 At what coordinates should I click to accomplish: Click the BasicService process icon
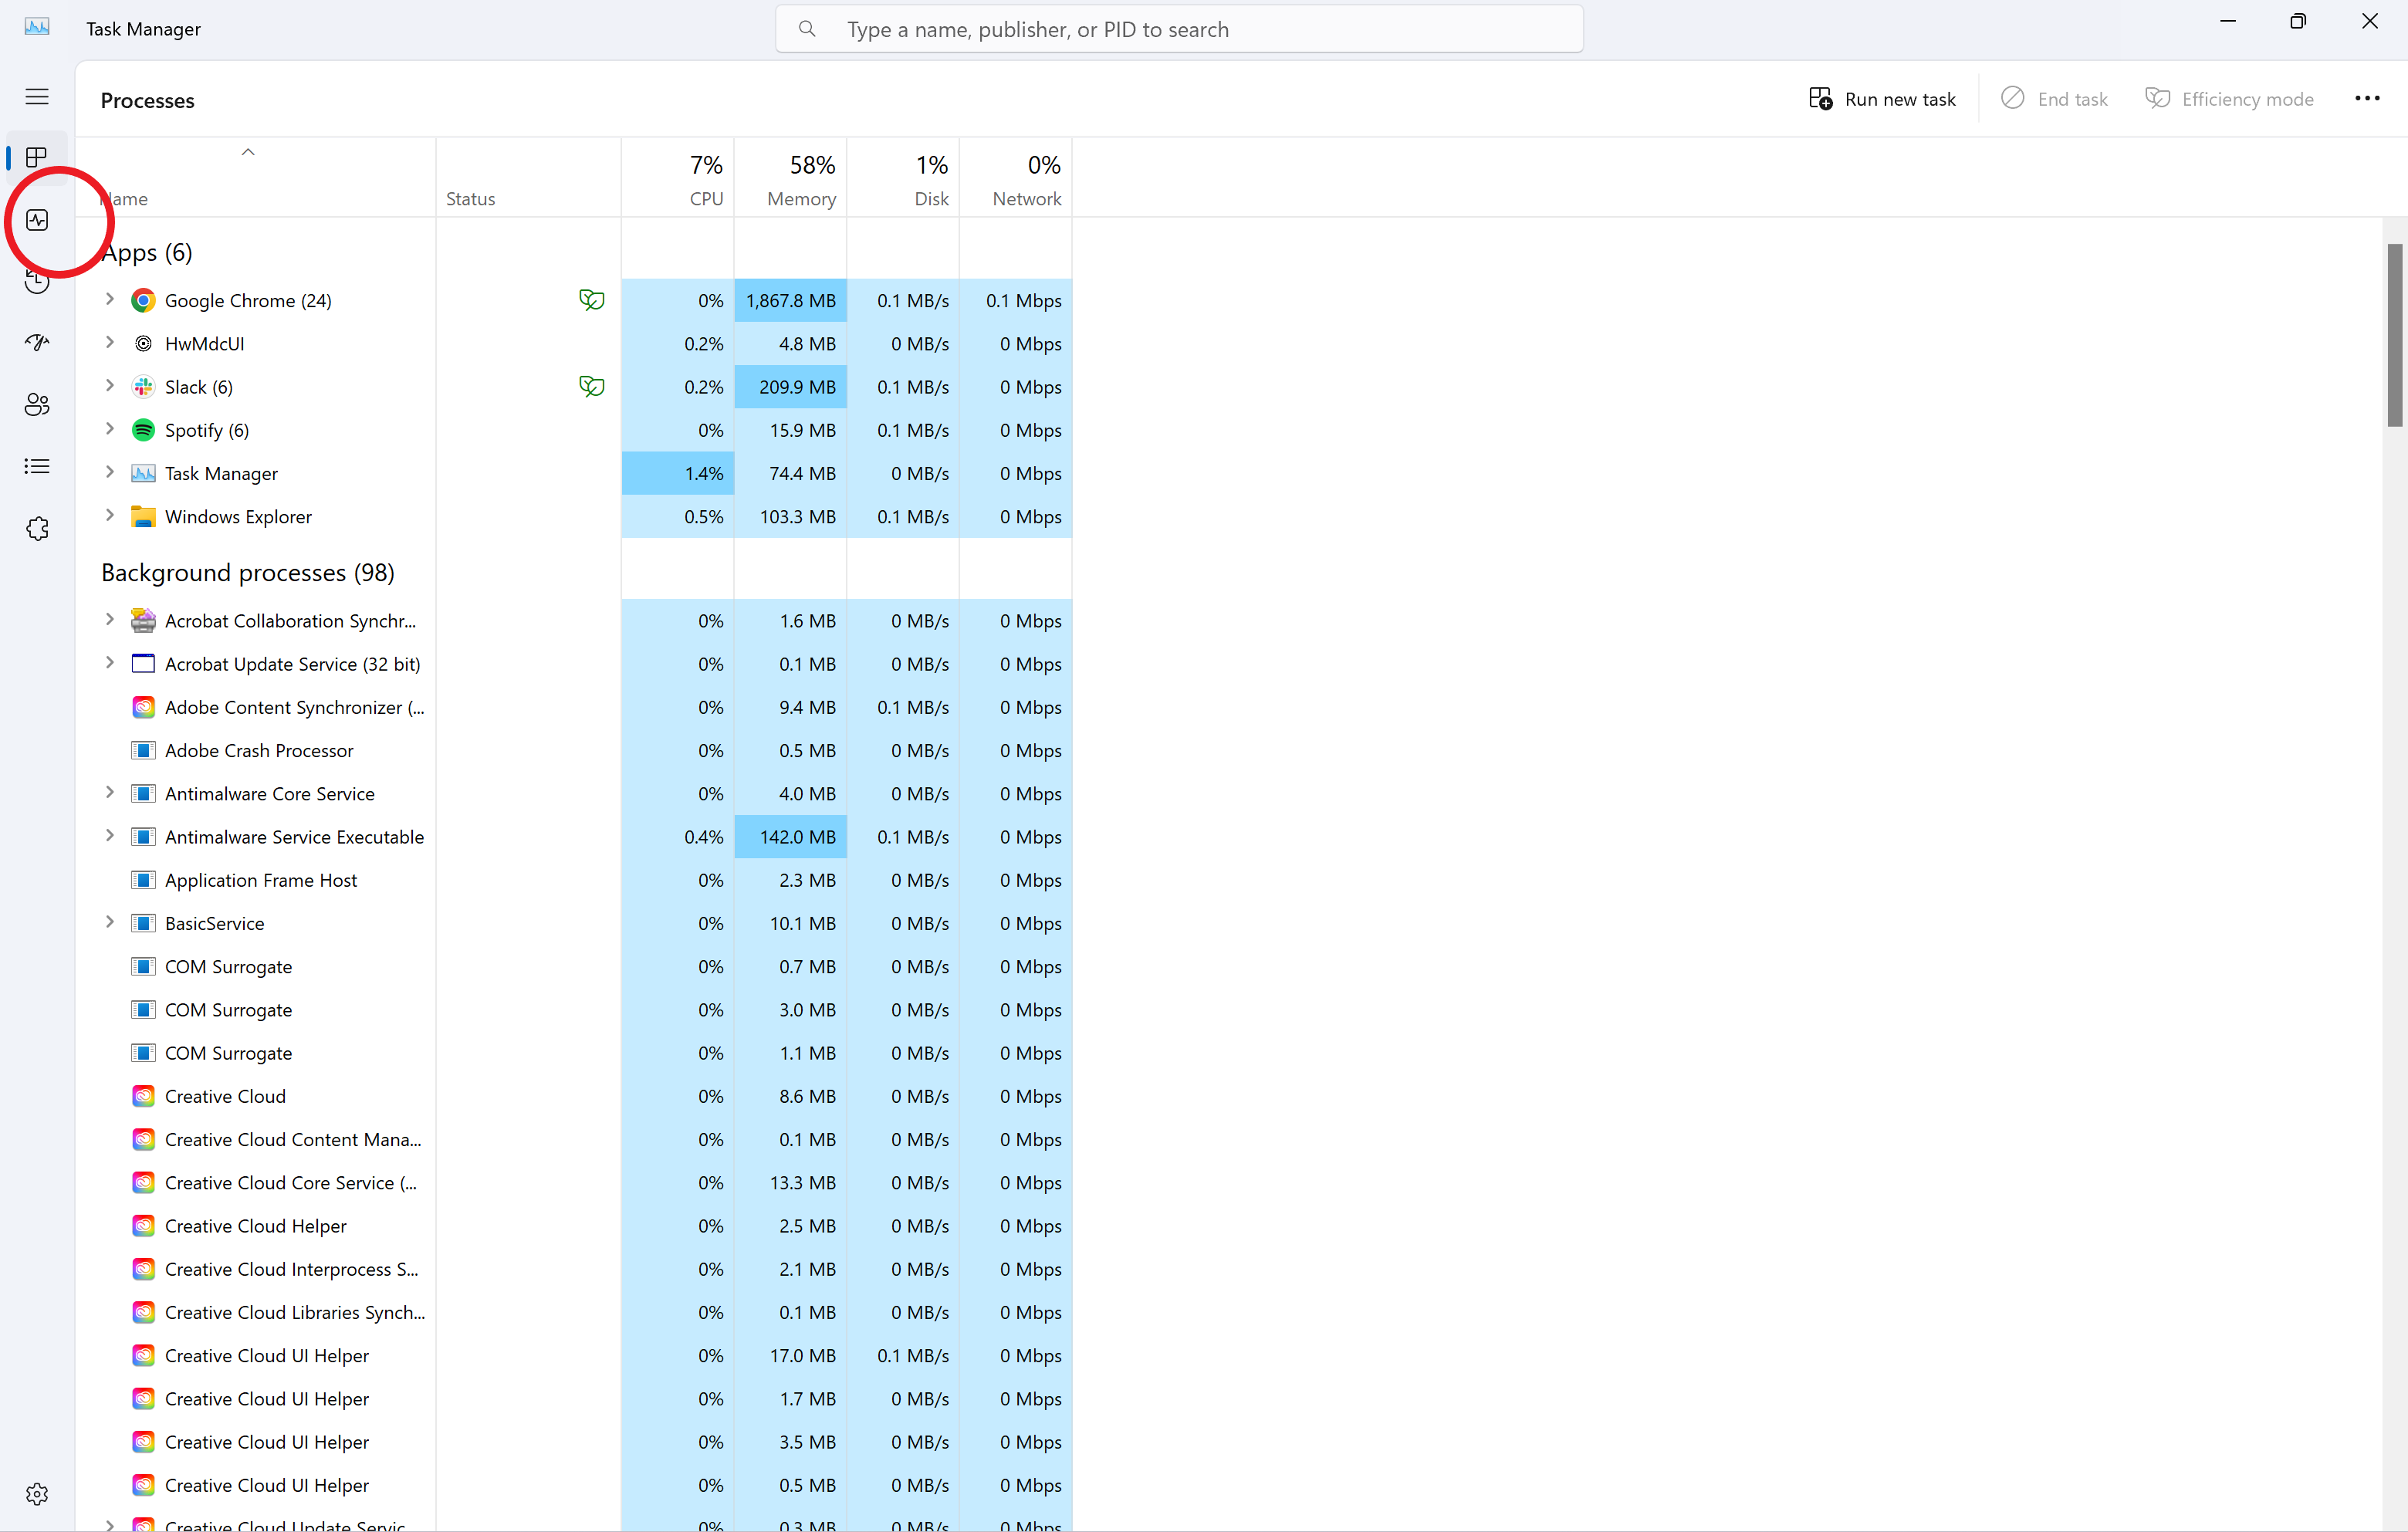(144, 923)
